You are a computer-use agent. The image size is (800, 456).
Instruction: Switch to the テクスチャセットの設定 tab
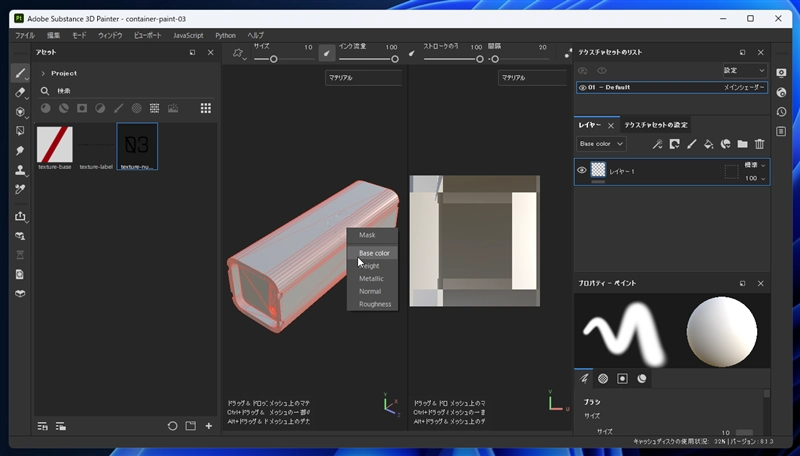tap(656, 125)
